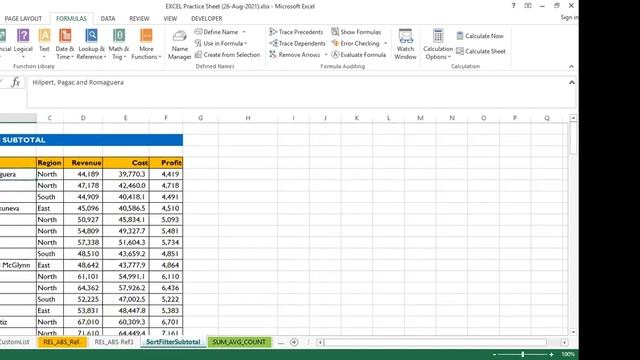Open SUM_AVG_COUNT sheet tab
The width and height of the screenshot is (640, 360).
(x=239, y=342)
